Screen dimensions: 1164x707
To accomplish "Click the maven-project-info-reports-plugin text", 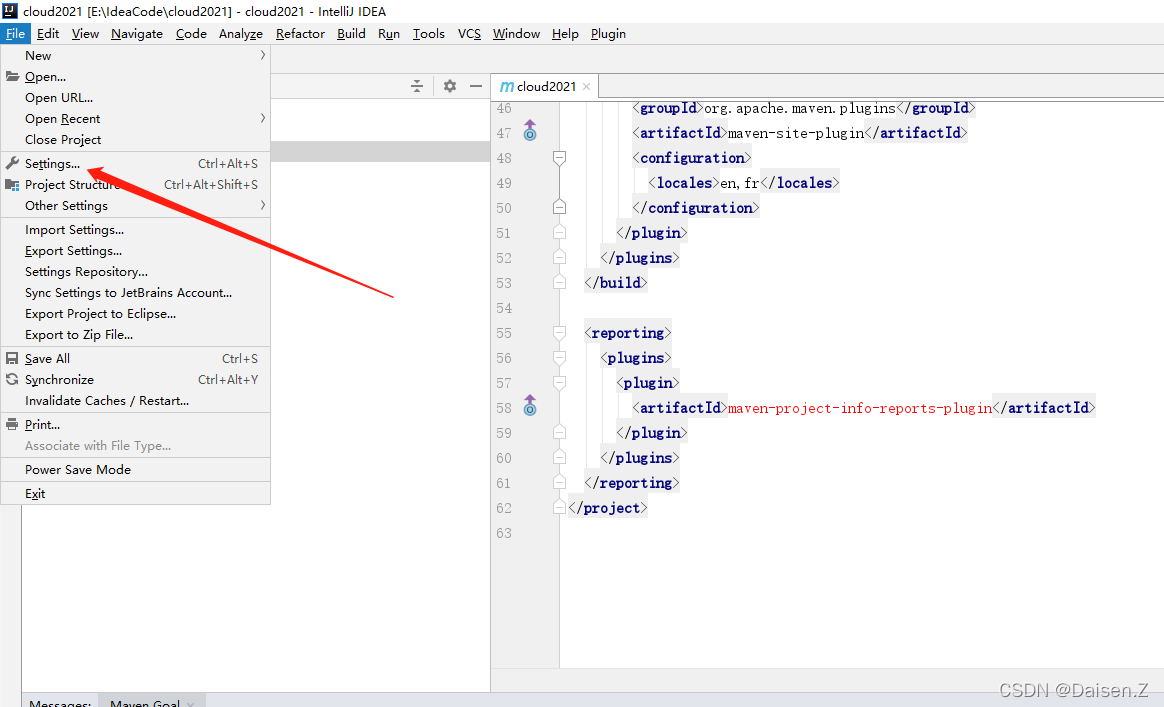I will [860, 408].
